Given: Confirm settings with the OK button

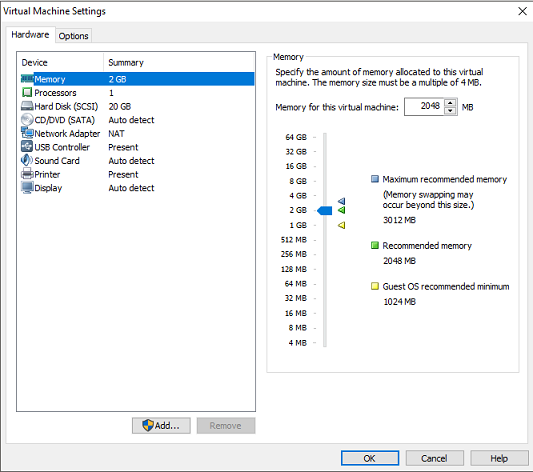Looking at the screenshot, I should coord(369,458).
